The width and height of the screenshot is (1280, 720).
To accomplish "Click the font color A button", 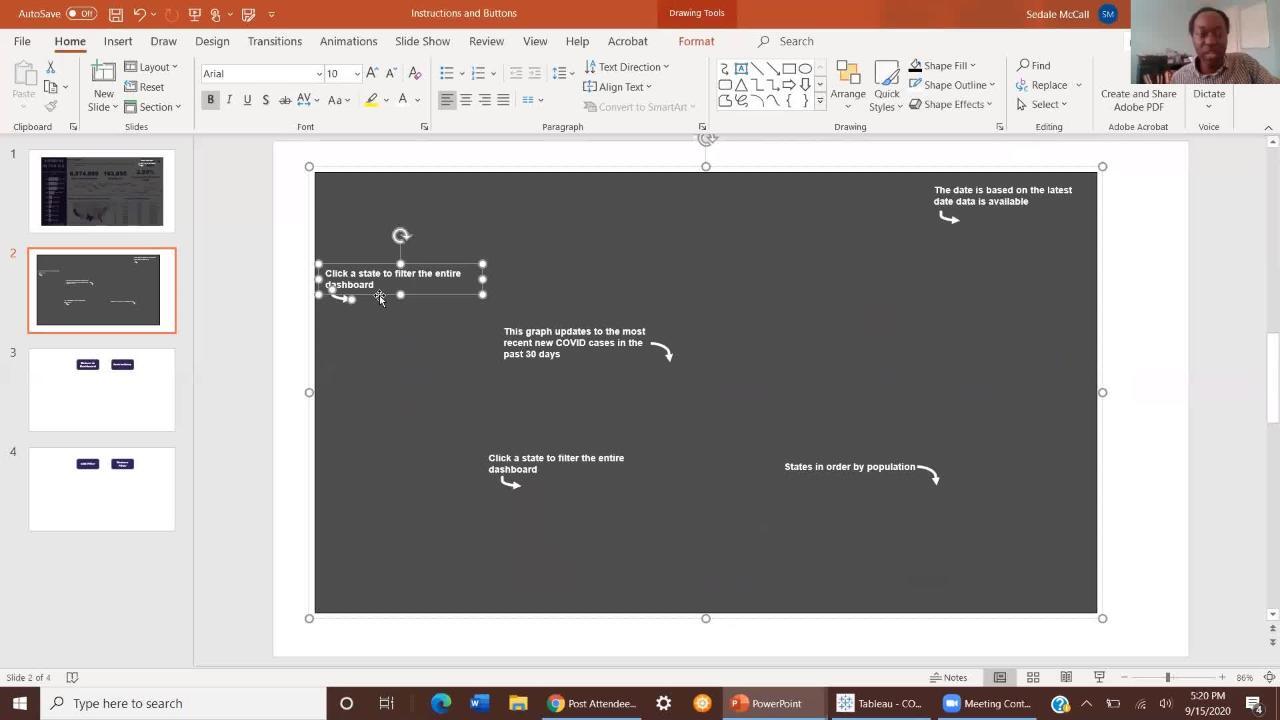I will [x=403, y=100].
